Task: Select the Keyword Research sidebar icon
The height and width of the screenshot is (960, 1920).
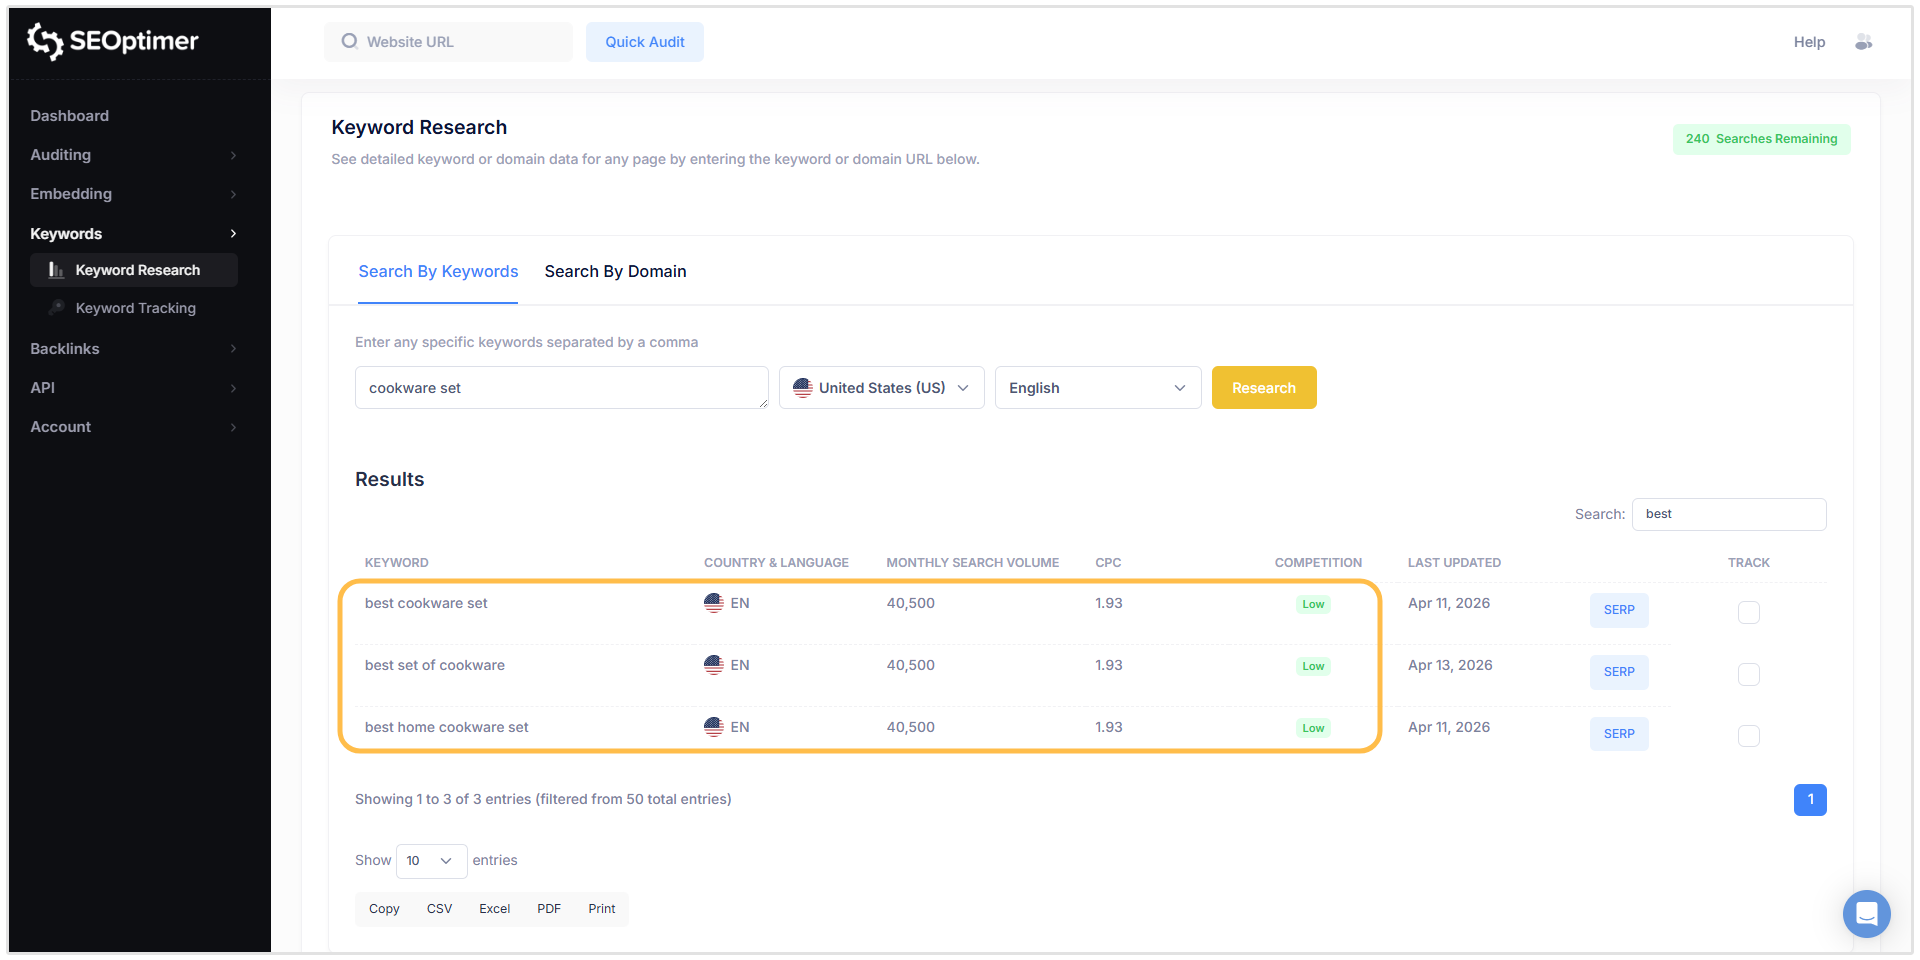Action: click(57, 270)
